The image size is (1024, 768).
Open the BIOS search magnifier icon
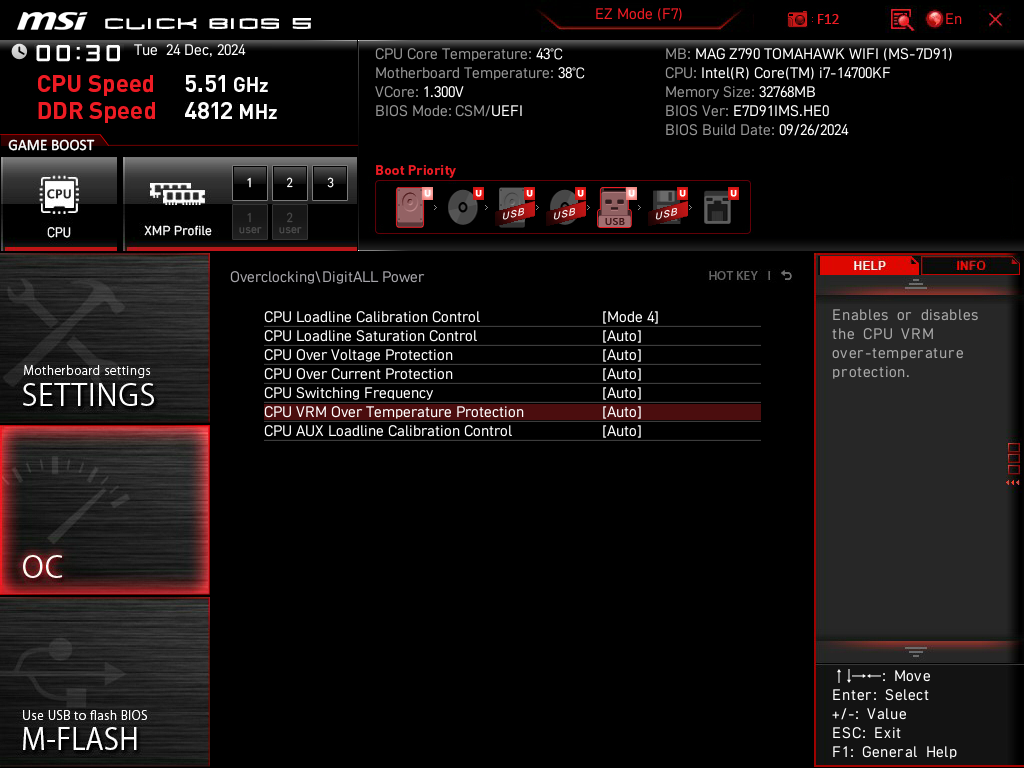(902, 20)
